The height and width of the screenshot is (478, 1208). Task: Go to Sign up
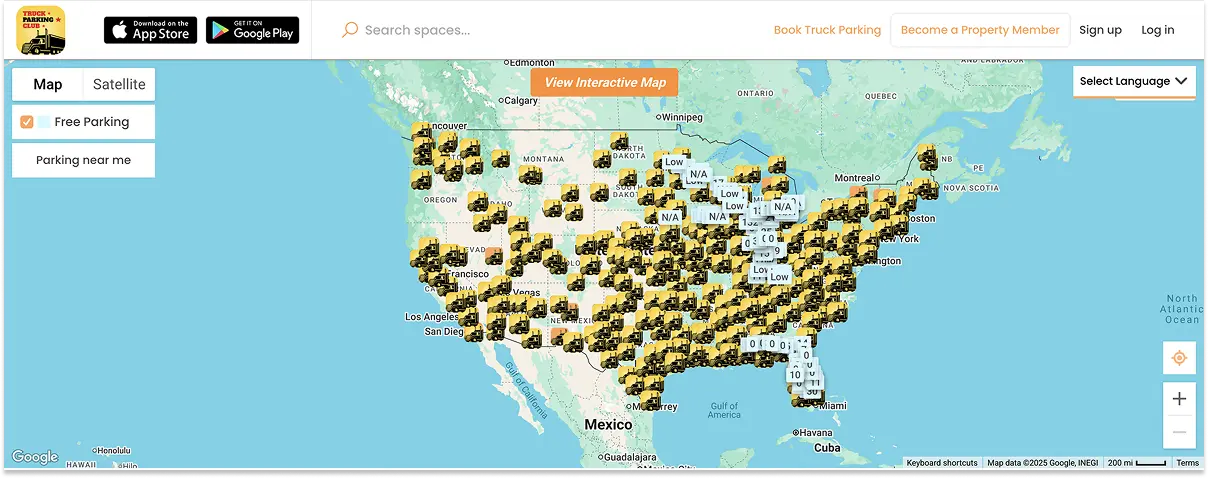pyautogui.click(x=1100, y=30)
